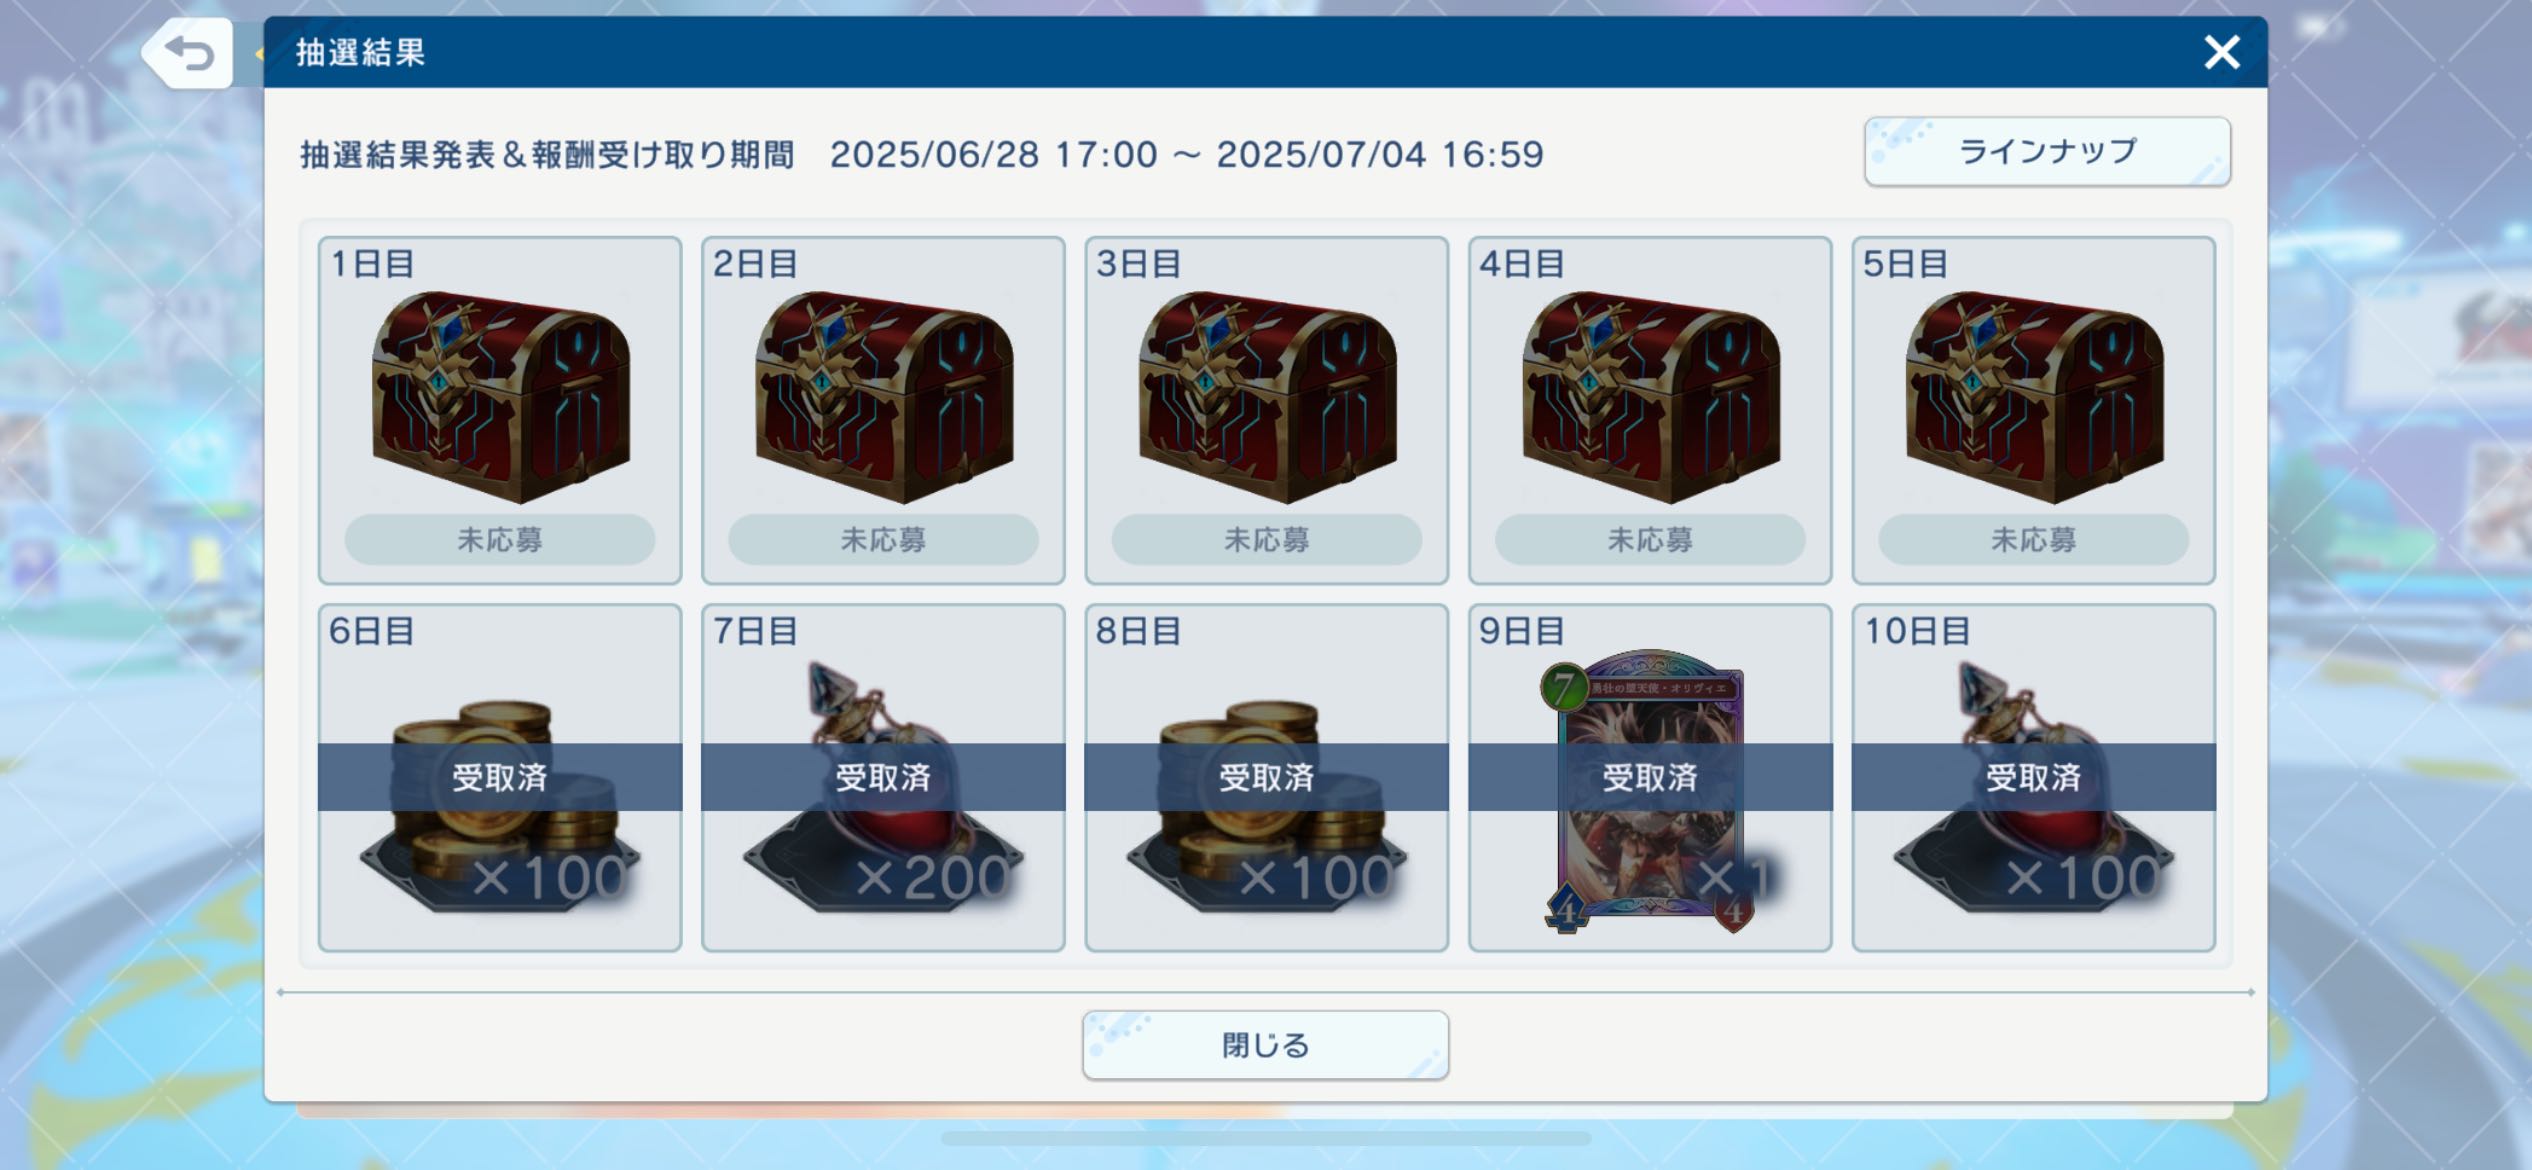Click 未応募 label under 3日目
Viewport: 2532px width, 1170px height.
(x=1267, y=540)
